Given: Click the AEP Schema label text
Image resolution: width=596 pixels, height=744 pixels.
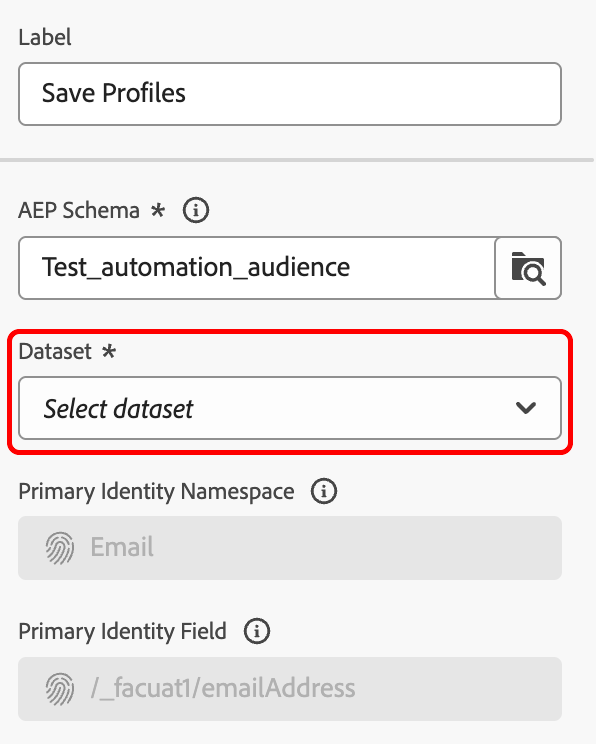Looking at the screenshot, I should [x=79, y=210].
